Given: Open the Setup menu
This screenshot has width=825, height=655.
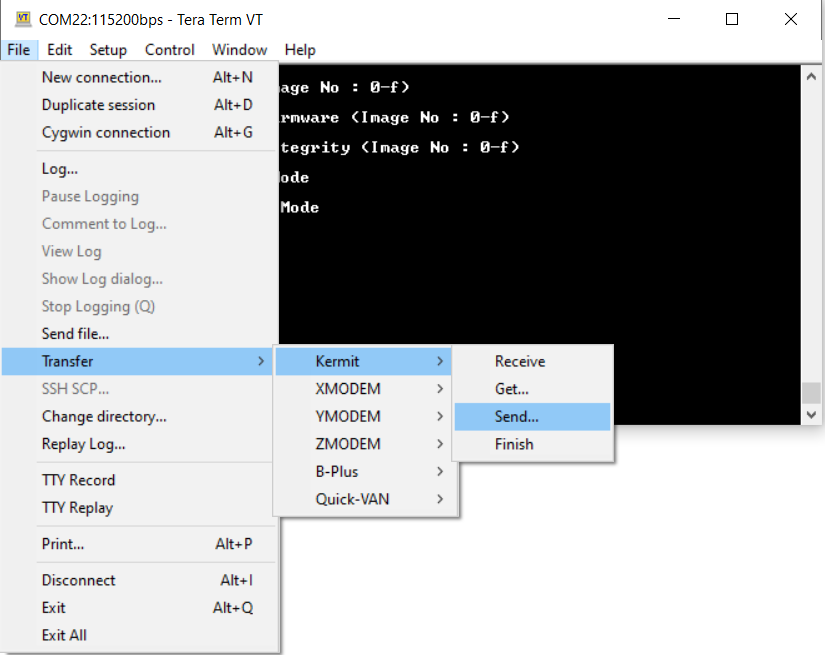Looking at the screenshot, I should (108, 50).
